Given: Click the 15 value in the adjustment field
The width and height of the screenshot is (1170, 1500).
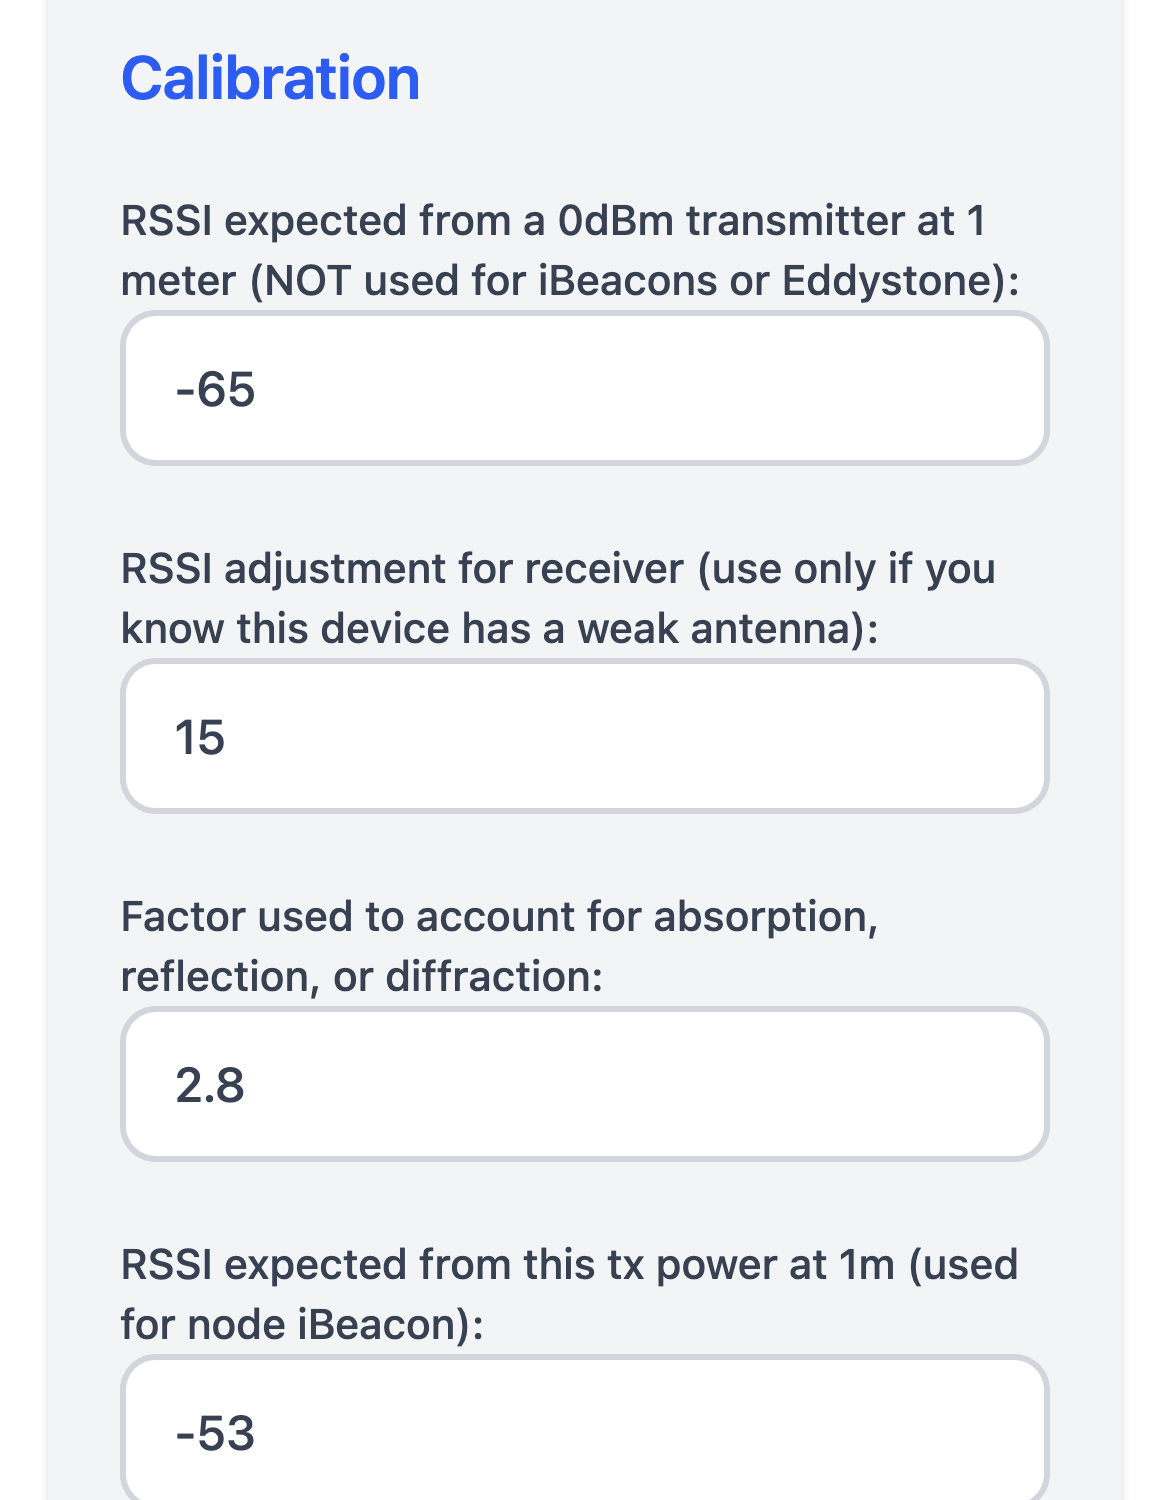Looking at the screenshot, I should click(x=200, y=737).
